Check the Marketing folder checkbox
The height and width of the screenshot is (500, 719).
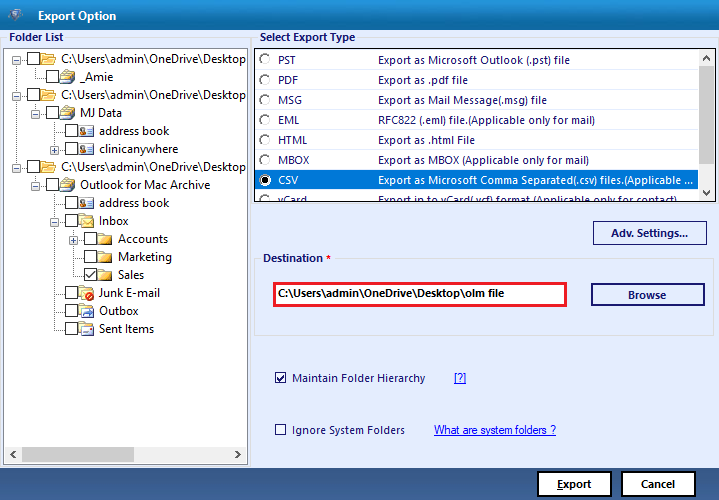point(90,257)
